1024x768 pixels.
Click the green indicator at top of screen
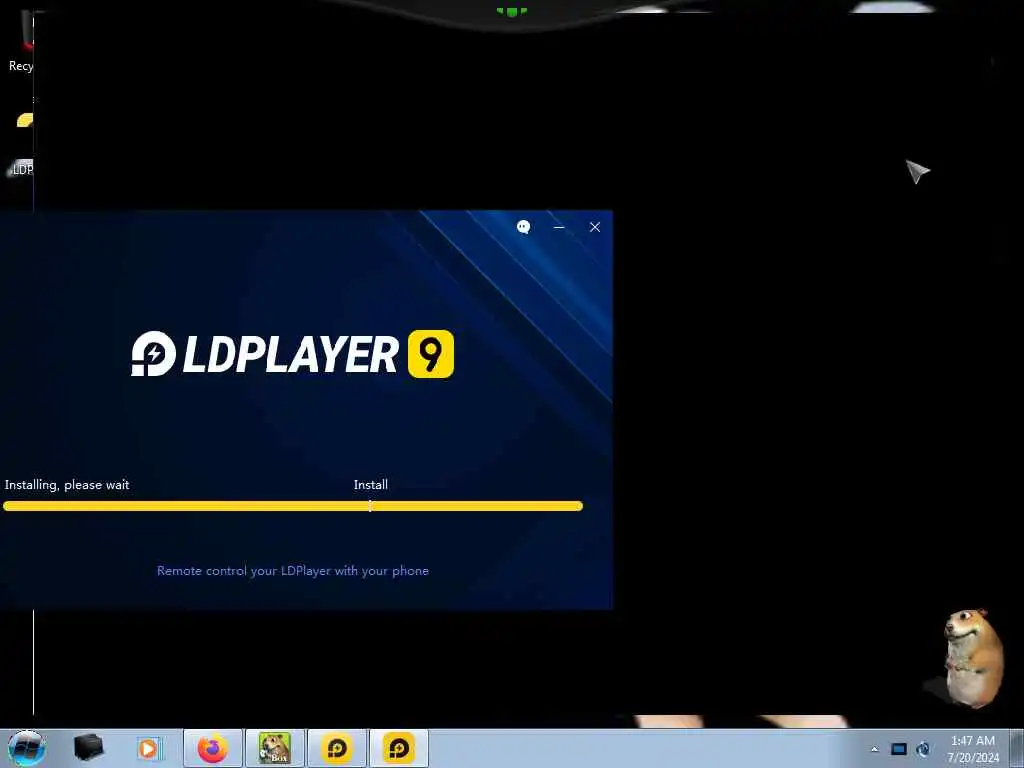point(511,11)
